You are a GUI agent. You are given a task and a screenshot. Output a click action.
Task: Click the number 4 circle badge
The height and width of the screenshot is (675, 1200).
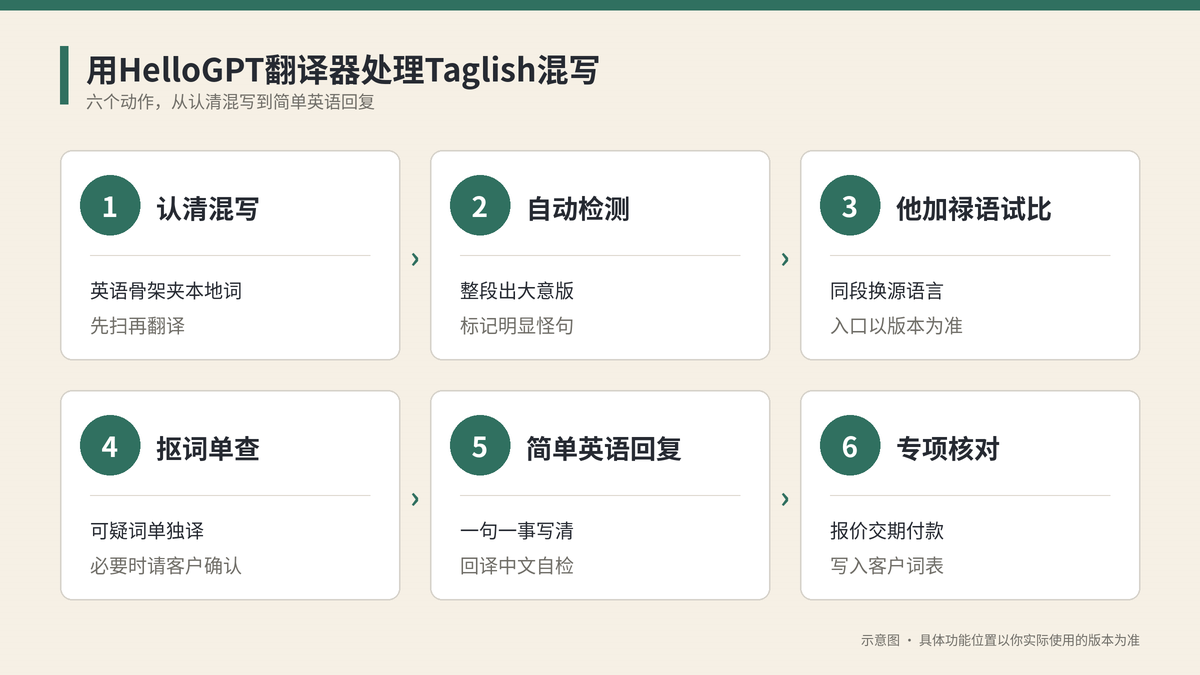[x=110, y=446]
